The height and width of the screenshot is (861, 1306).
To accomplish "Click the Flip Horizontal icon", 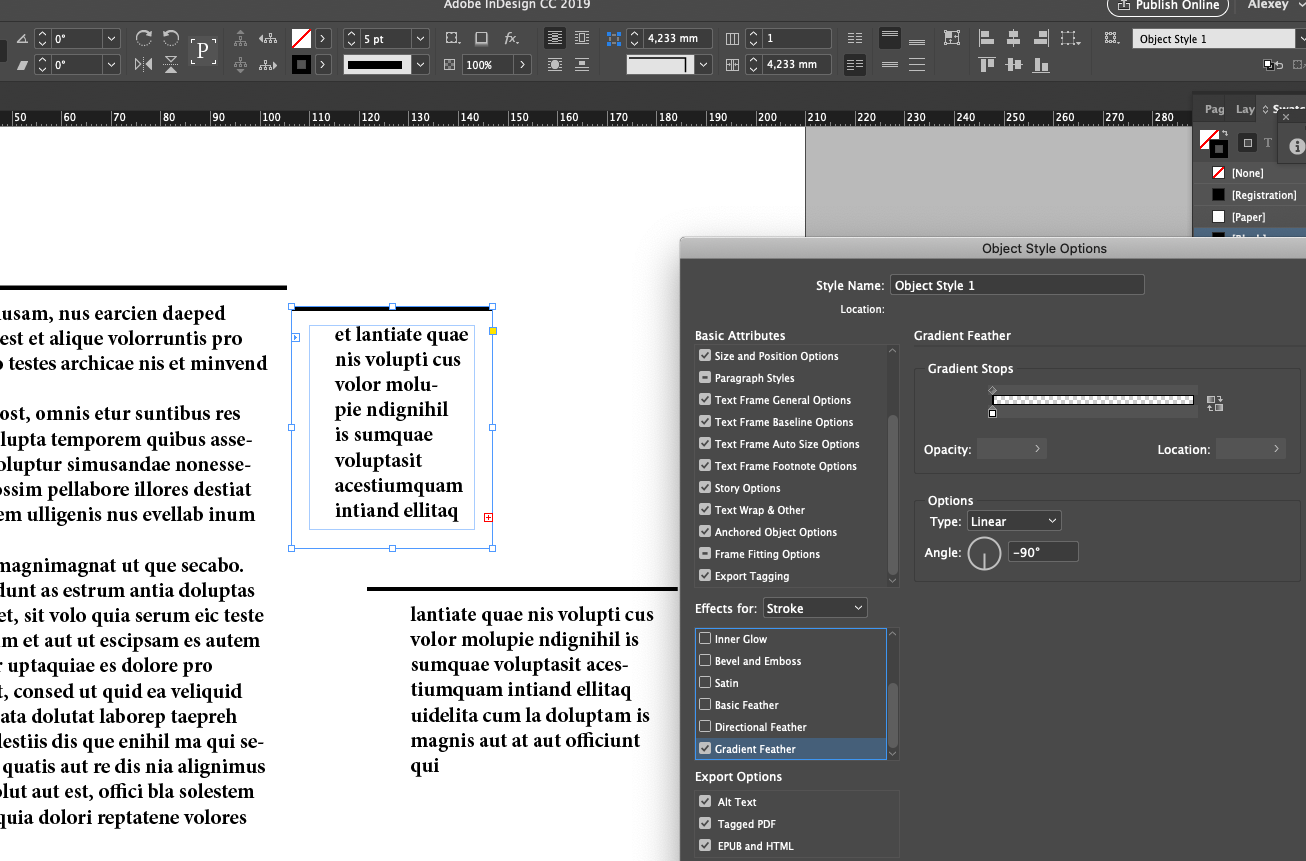I will click(x=144, y=64).
